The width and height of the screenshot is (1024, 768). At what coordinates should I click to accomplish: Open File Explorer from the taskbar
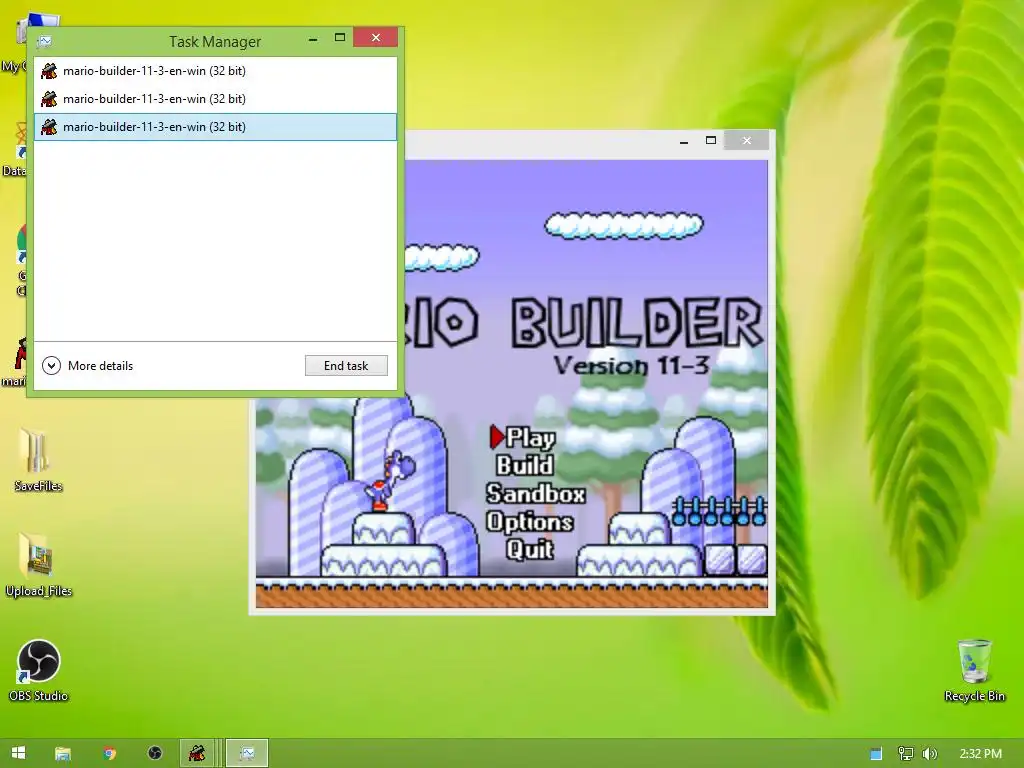63,754
